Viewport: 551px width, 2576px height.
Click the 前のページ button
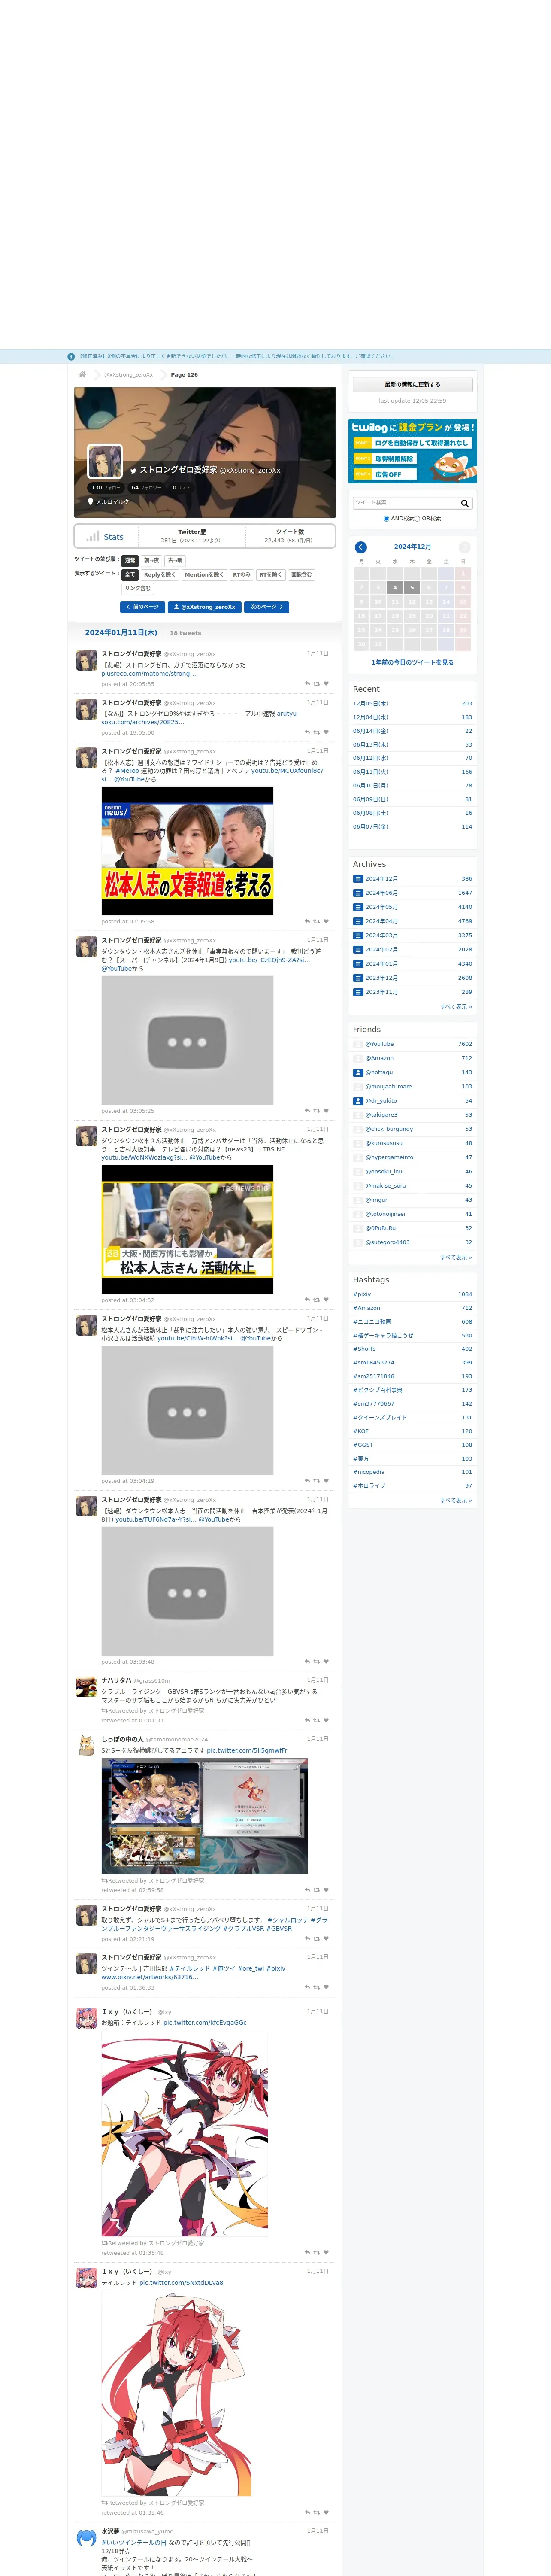142,607
